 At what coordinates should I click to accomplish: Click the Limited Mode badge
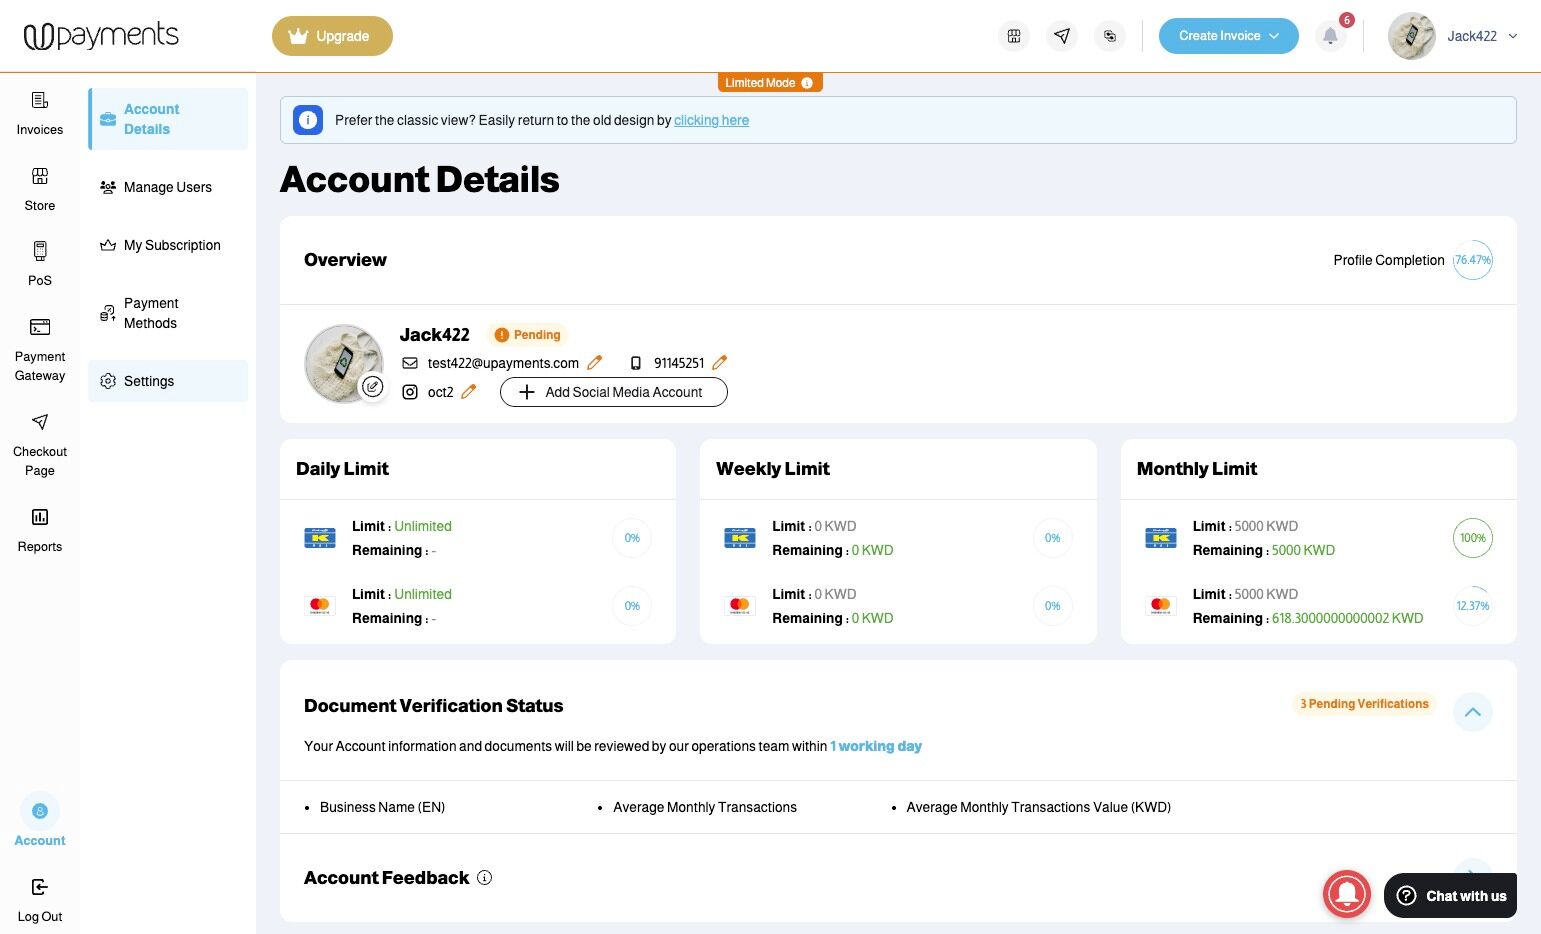click(770, 83)
